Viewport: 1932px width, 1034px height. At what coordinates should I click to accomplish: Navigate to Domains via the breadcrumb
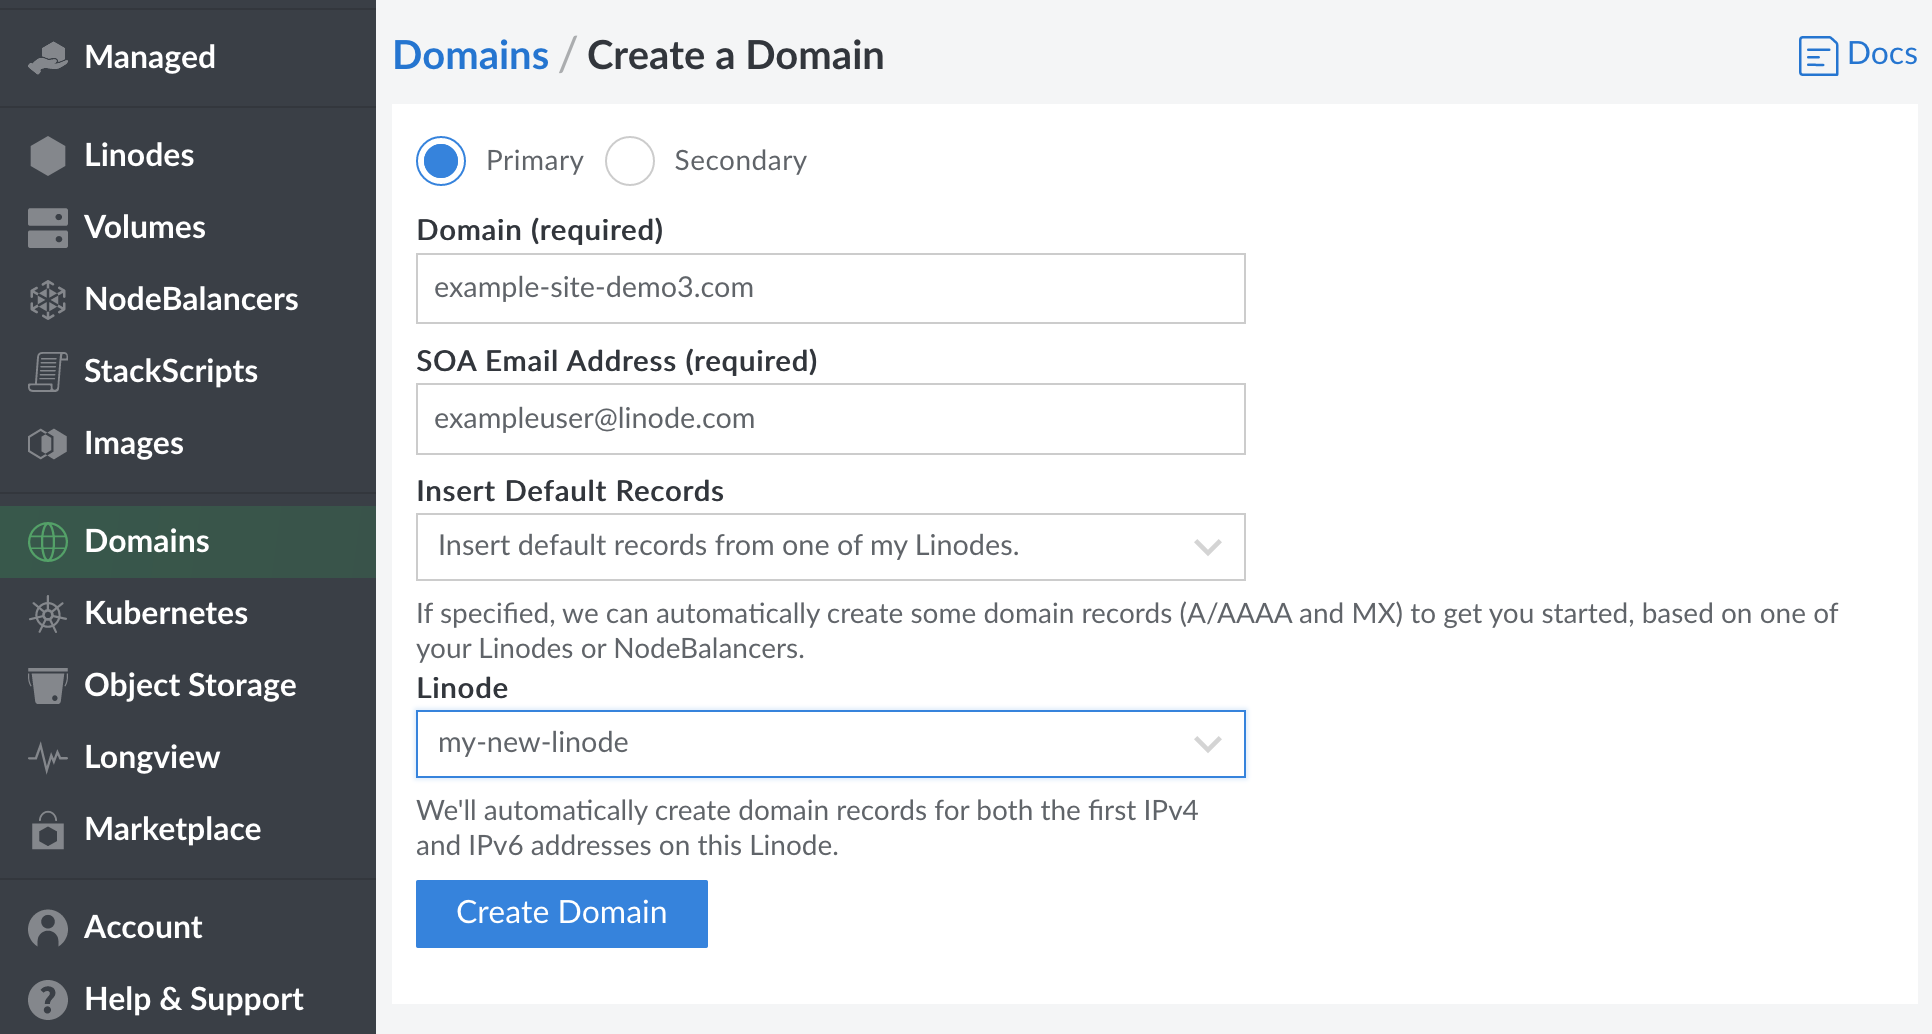[470, 55]
